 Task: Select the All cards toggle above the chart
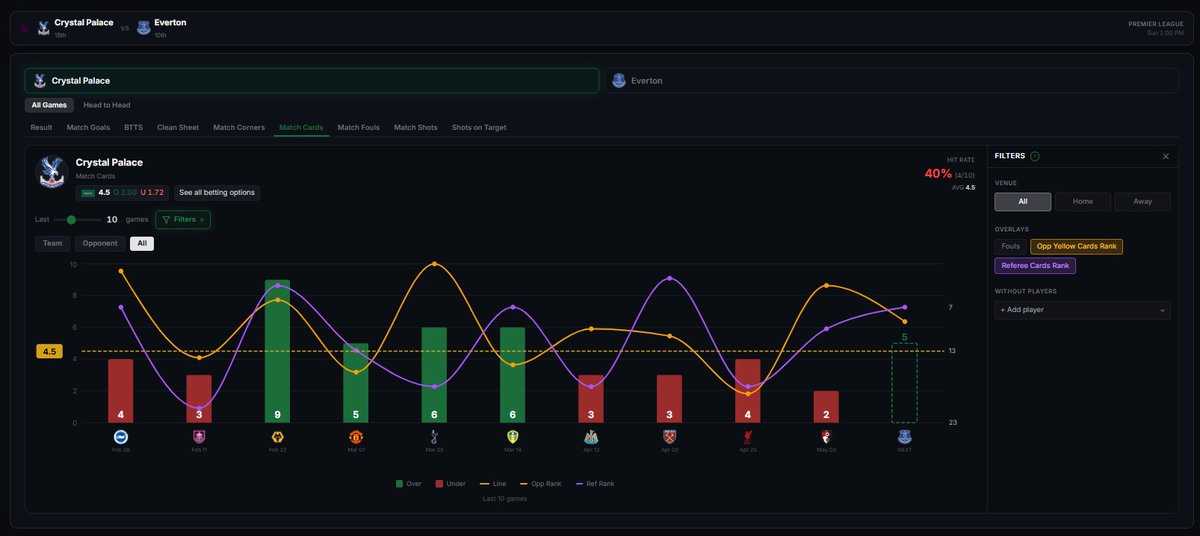[142, 243]
